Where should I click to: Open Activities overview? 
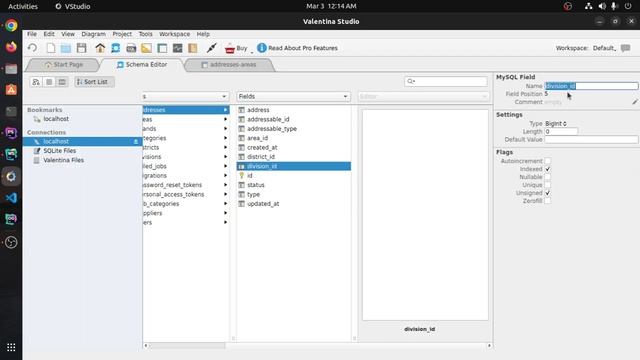(x=23, y=6)
